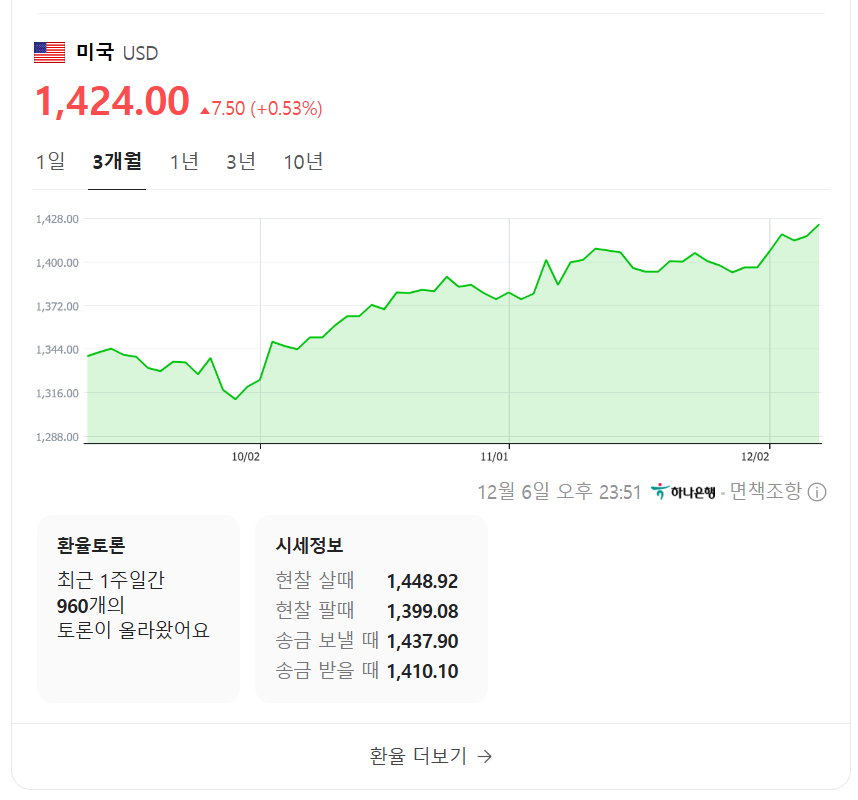Screen dimensions: 858x800
Task: Click the 환율 더보기 link
Action: [429, 757]
